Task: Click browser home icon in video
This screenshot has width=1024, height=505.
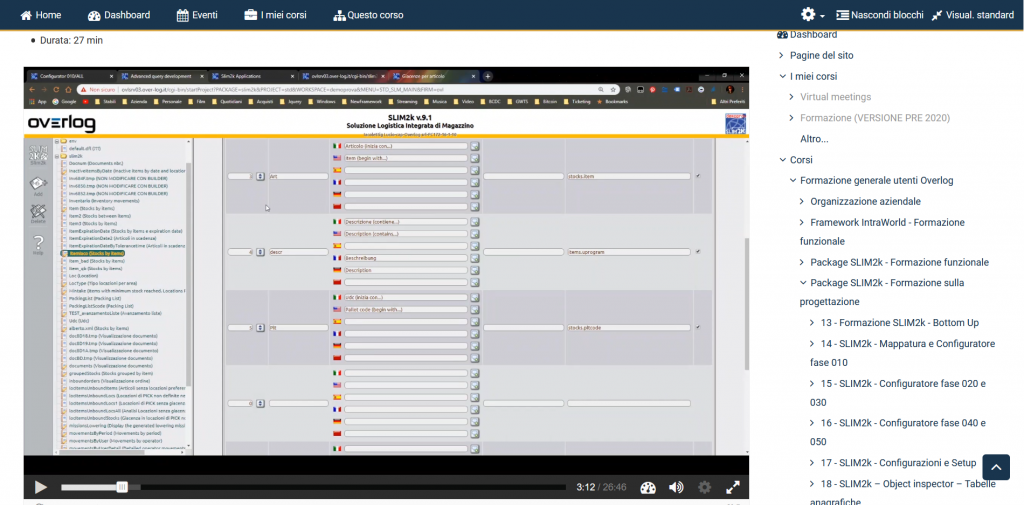Action: pyautogui.click(x=69, y=90)
